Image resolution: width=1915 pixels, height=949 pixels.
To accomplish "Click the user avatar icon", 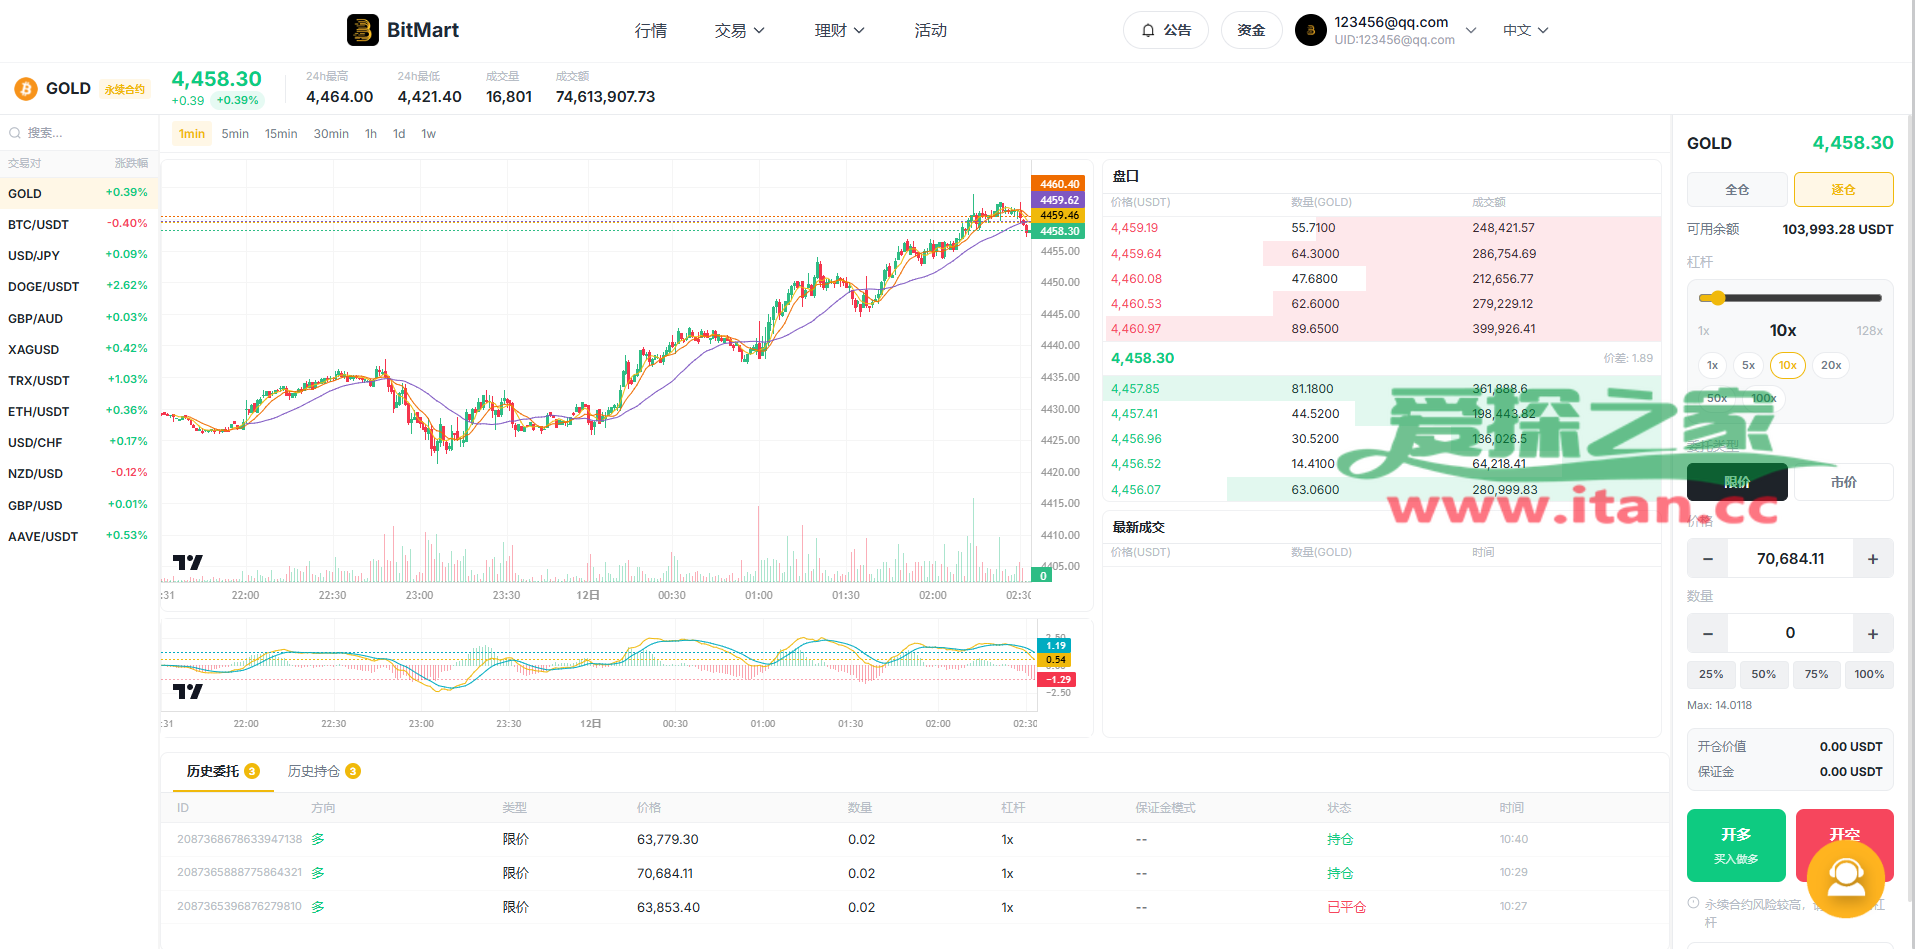I will pos(1311,30).
